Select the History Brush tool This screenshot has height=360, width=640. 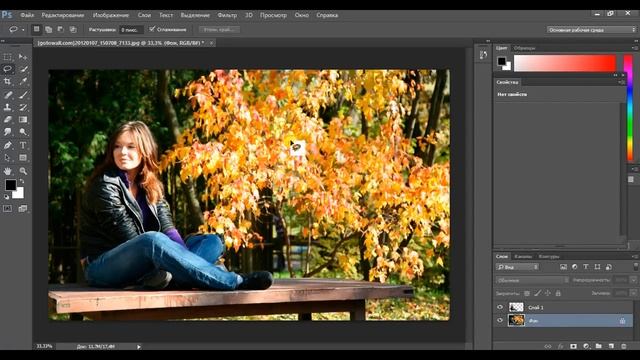pyautogui.click(x=23, y=107)
